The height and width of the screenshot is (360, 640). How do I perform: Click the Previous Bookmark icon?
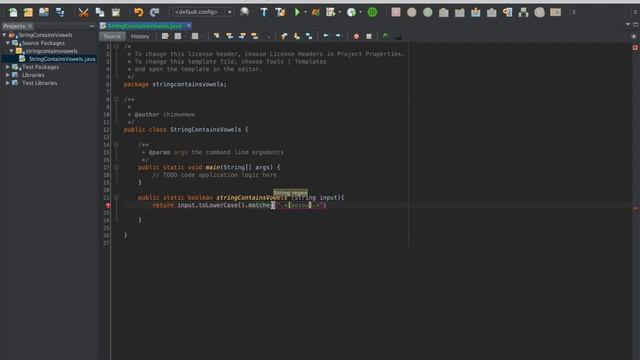pyautogui.click(x=284, y=36)
